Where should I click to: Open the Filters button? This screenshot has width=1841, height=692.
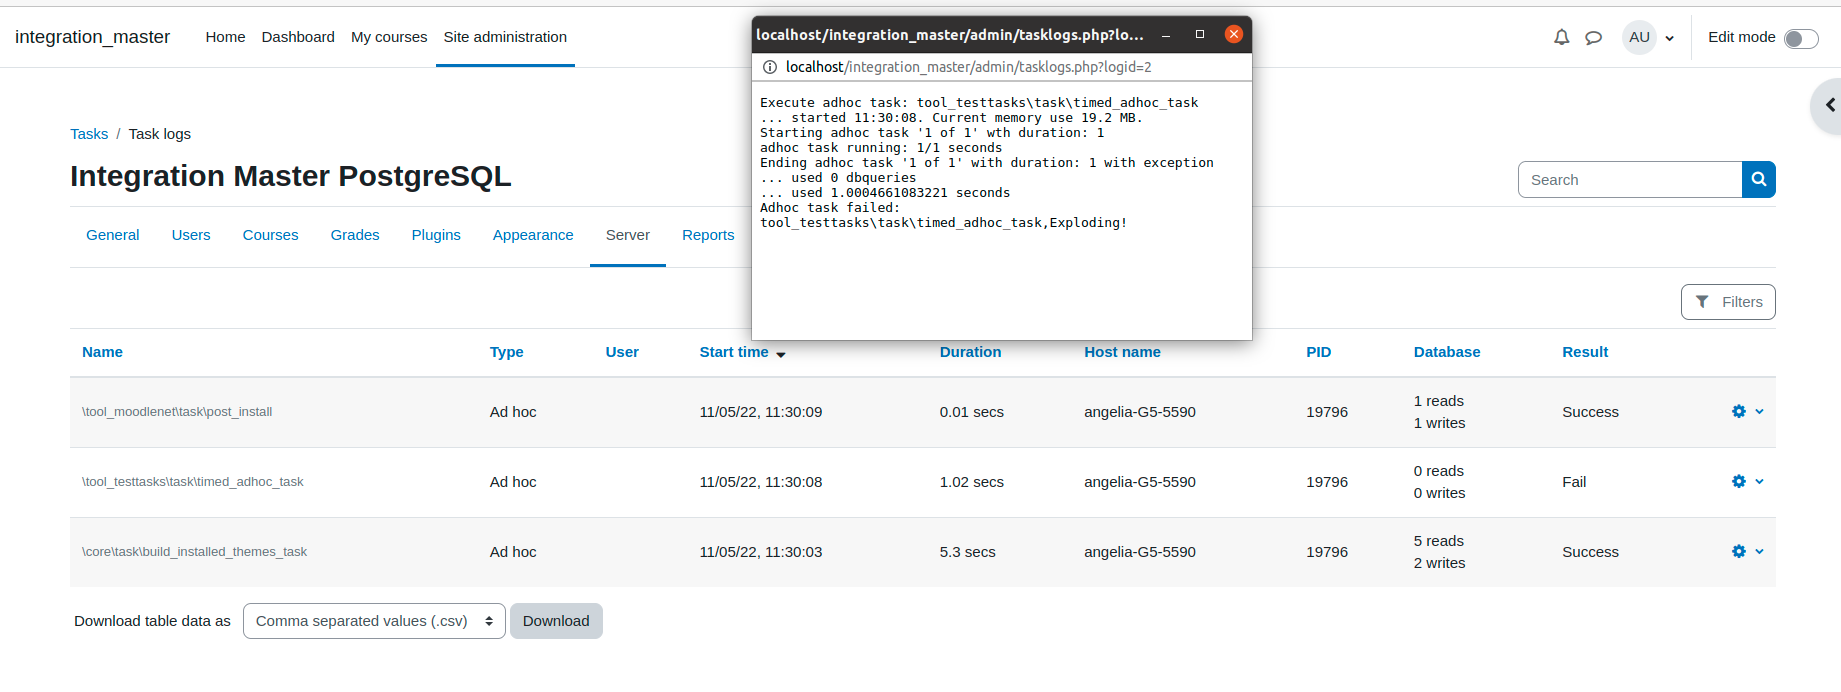[1728, 302]
